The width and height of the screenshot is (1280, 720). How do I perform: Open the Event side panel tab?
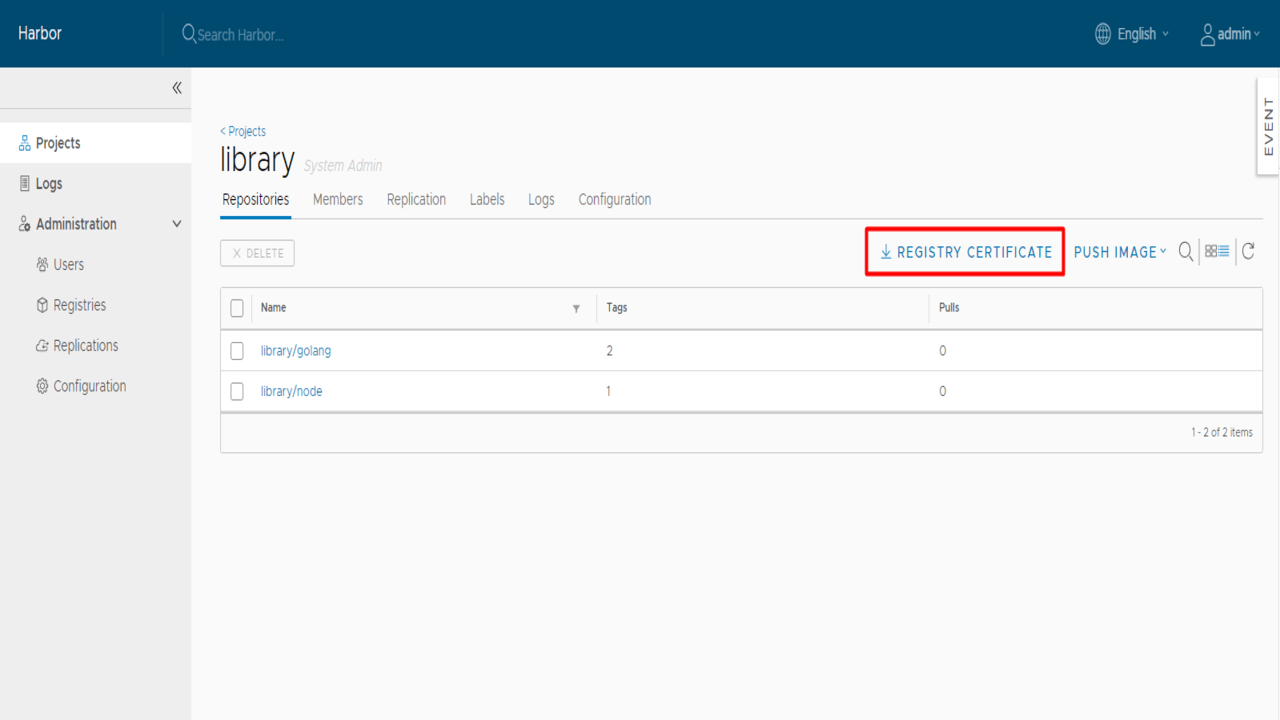tap(1268, 126)
